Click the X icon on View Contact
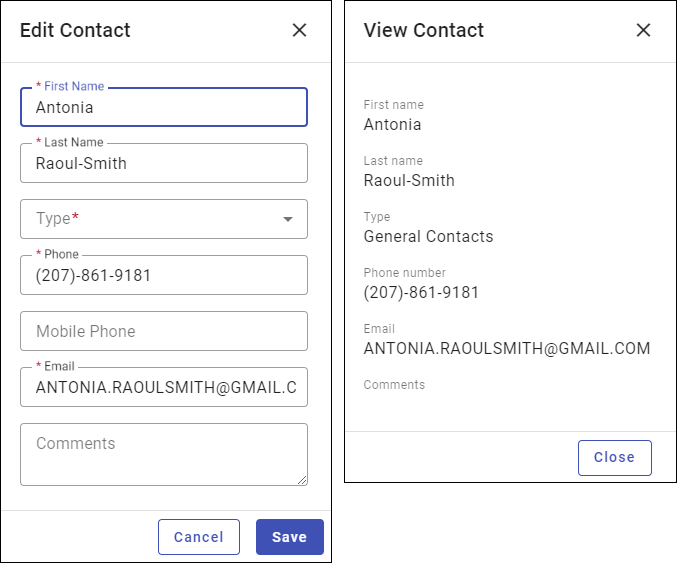The height and width of the screenshot is (563, 677). 643,30
